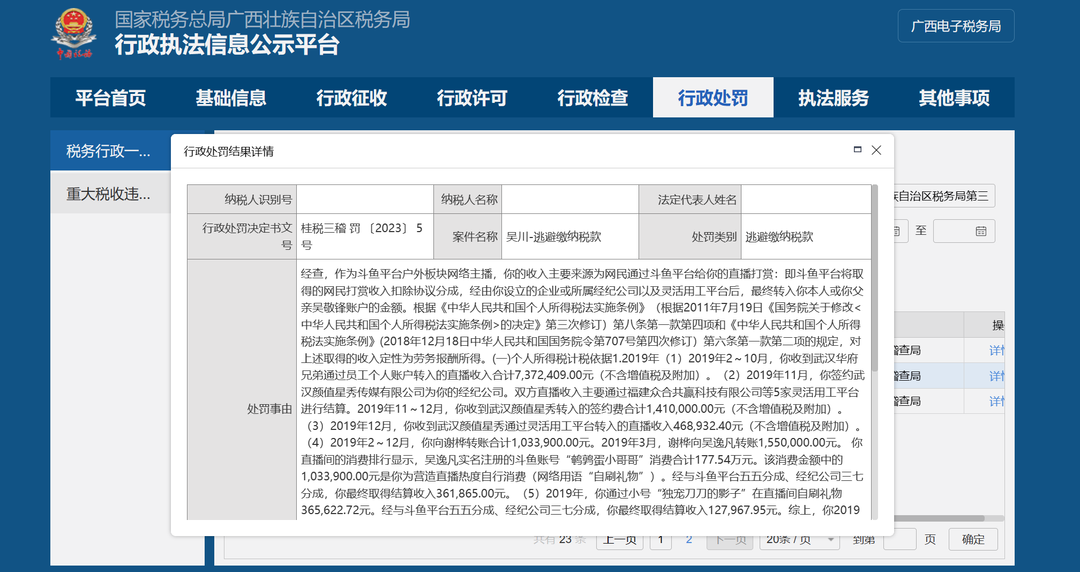Open the end date calendar picker
Image resolution: width=1080 pixels, height=572 pixels.
click(980, 231)
